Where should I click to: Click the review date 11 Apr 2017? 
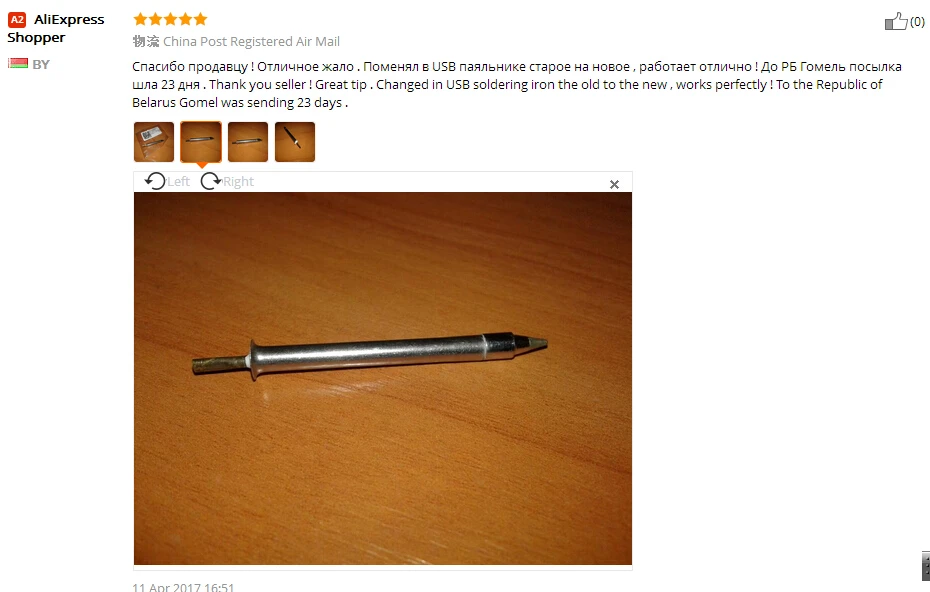pos(183,587)
